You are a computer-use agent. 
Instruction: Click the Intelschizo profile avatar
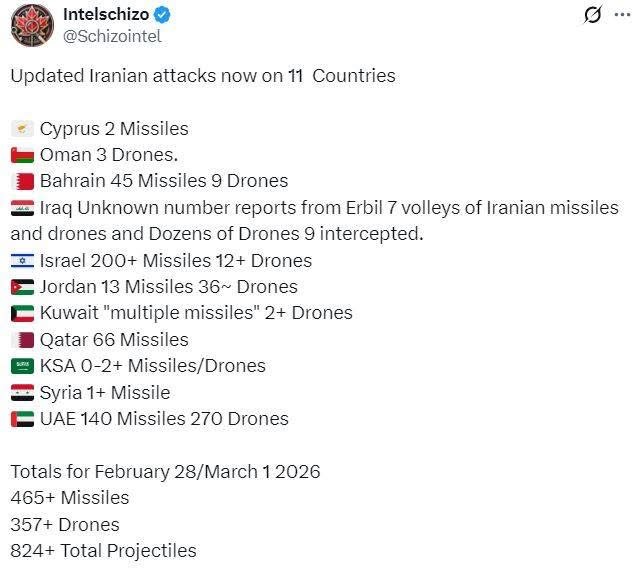click(x=32, y=24)
